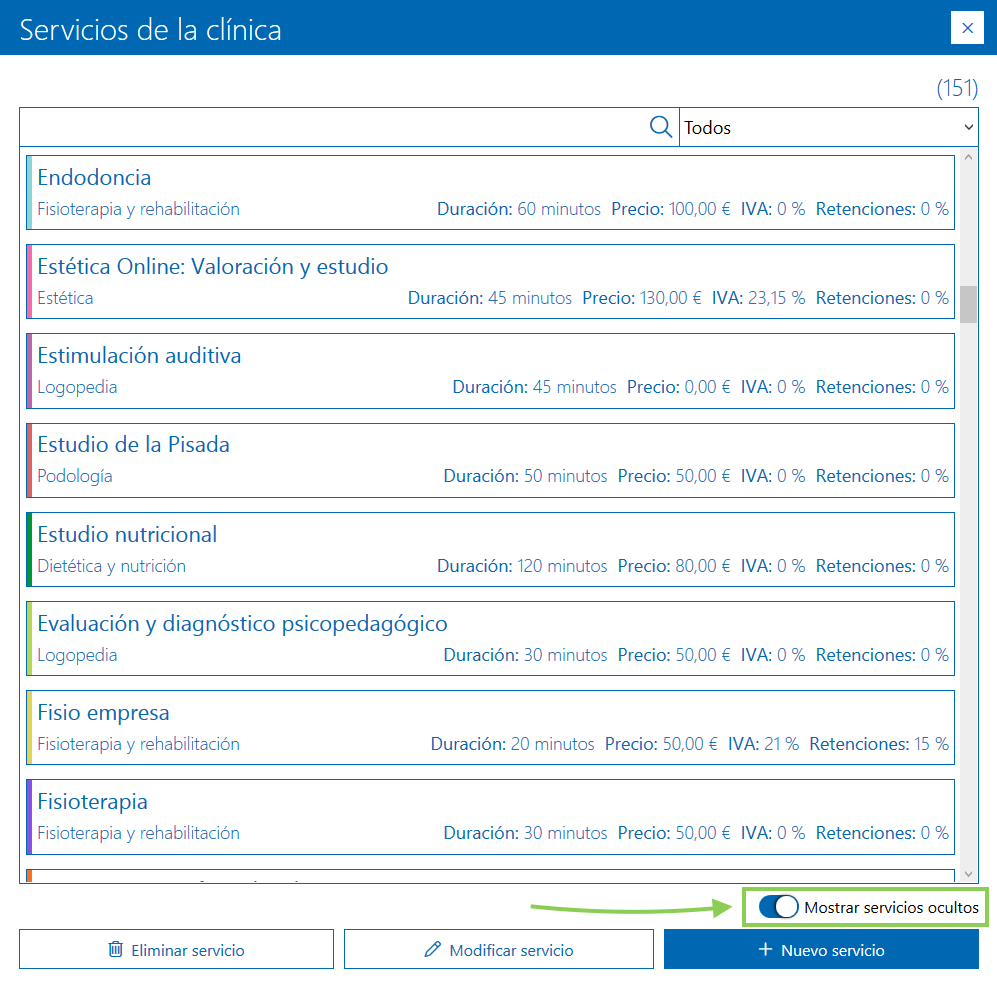Image resolution: width=997 pixels, height=989 pixels.
Task: Close the Servicios de la clínica dialog
Action: click(x=967, y=28)
